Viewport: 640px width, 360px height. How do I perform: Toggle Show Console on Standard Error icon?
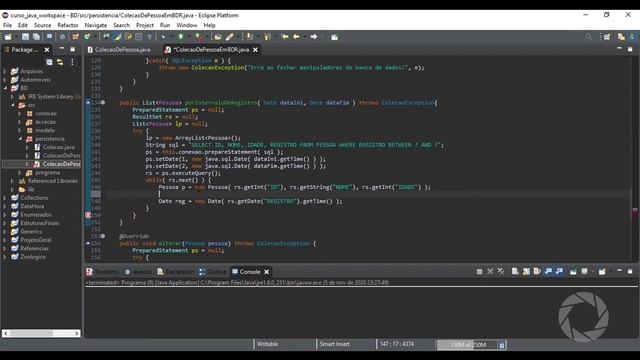click(x=559, y=271)
